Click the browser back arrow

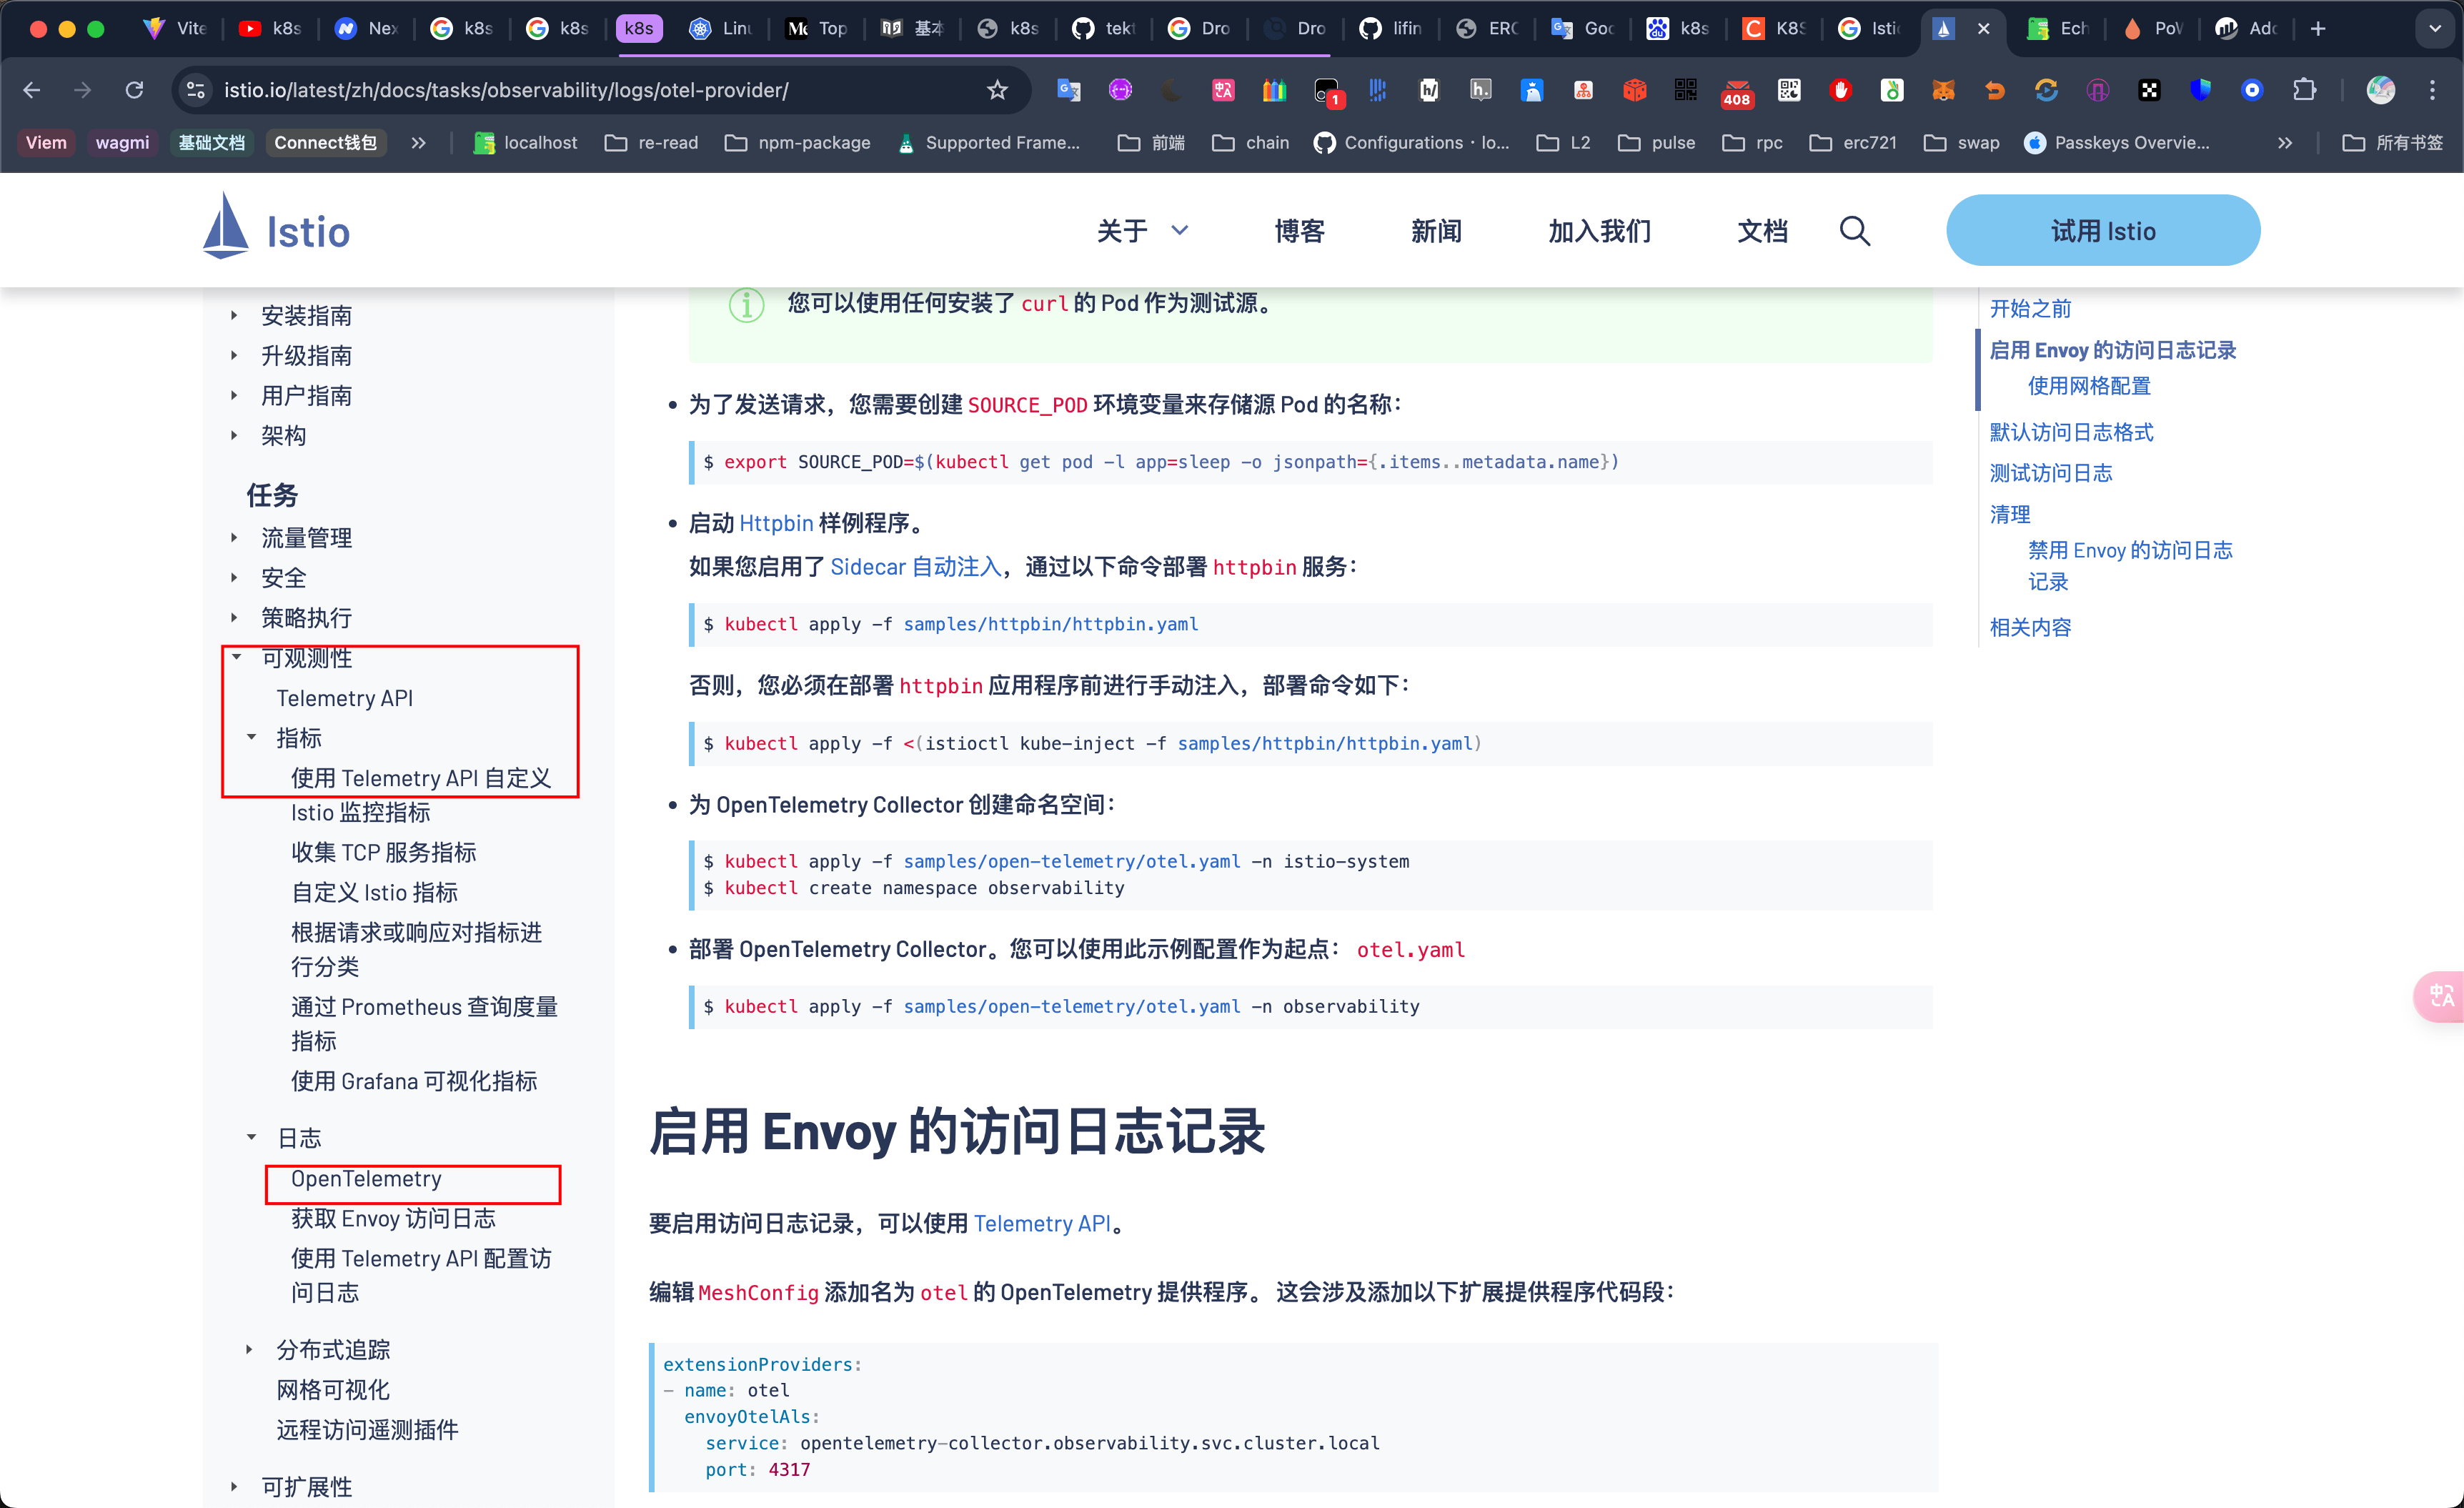tap(32, 90)
